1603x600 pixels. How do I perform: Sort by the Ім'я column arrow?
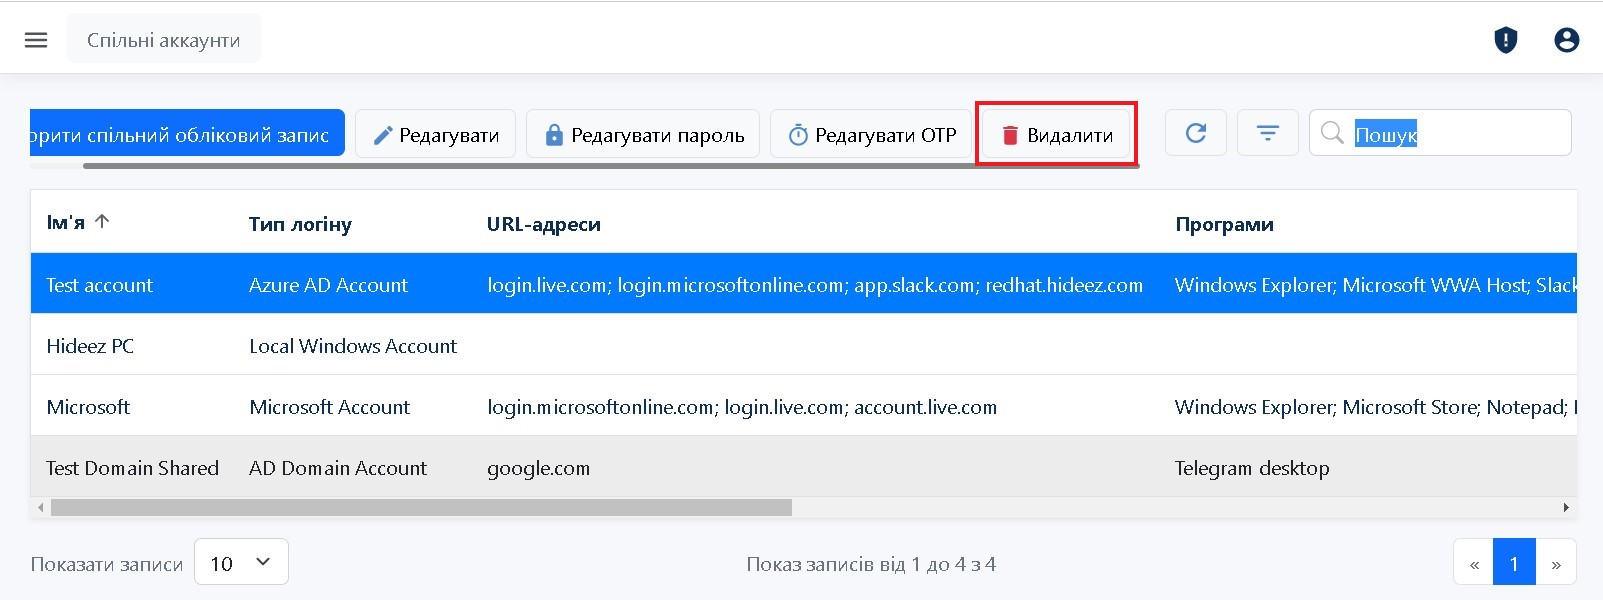point(102,222)
